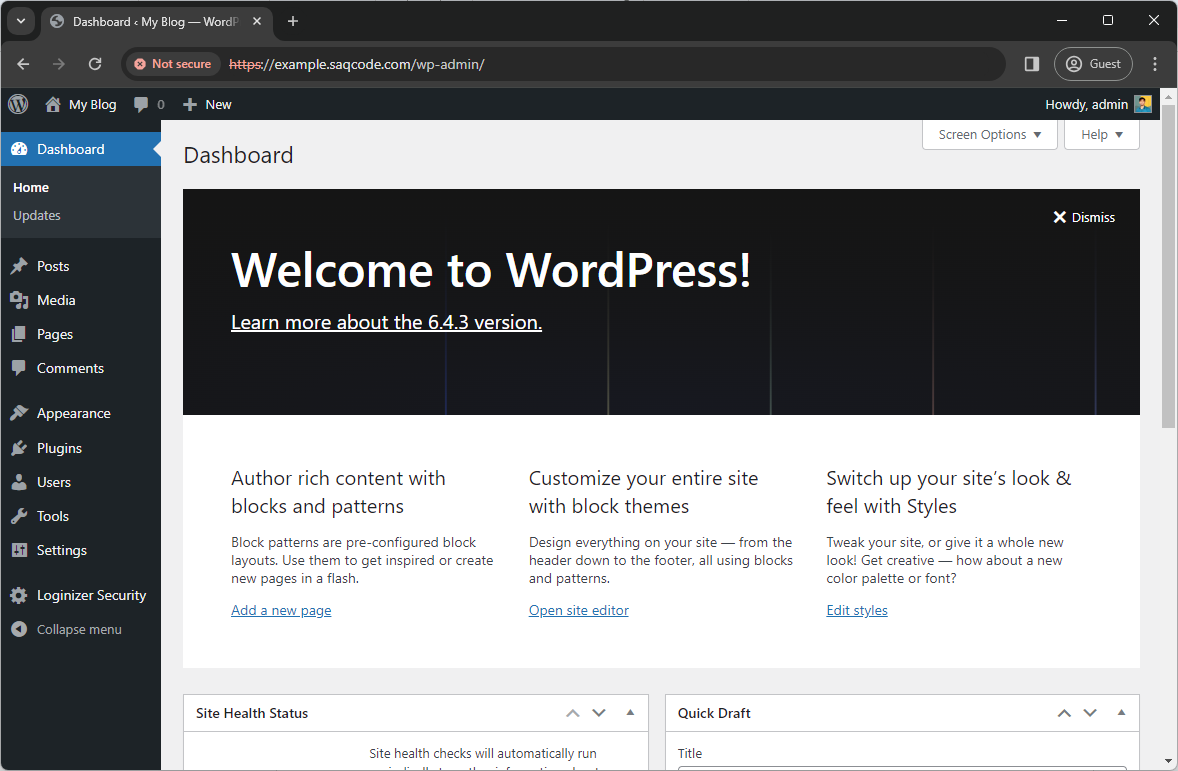Click the Tools wrench icon
Image resolution: width=1178 pixels, height=771 pixels.
[20, 516]
